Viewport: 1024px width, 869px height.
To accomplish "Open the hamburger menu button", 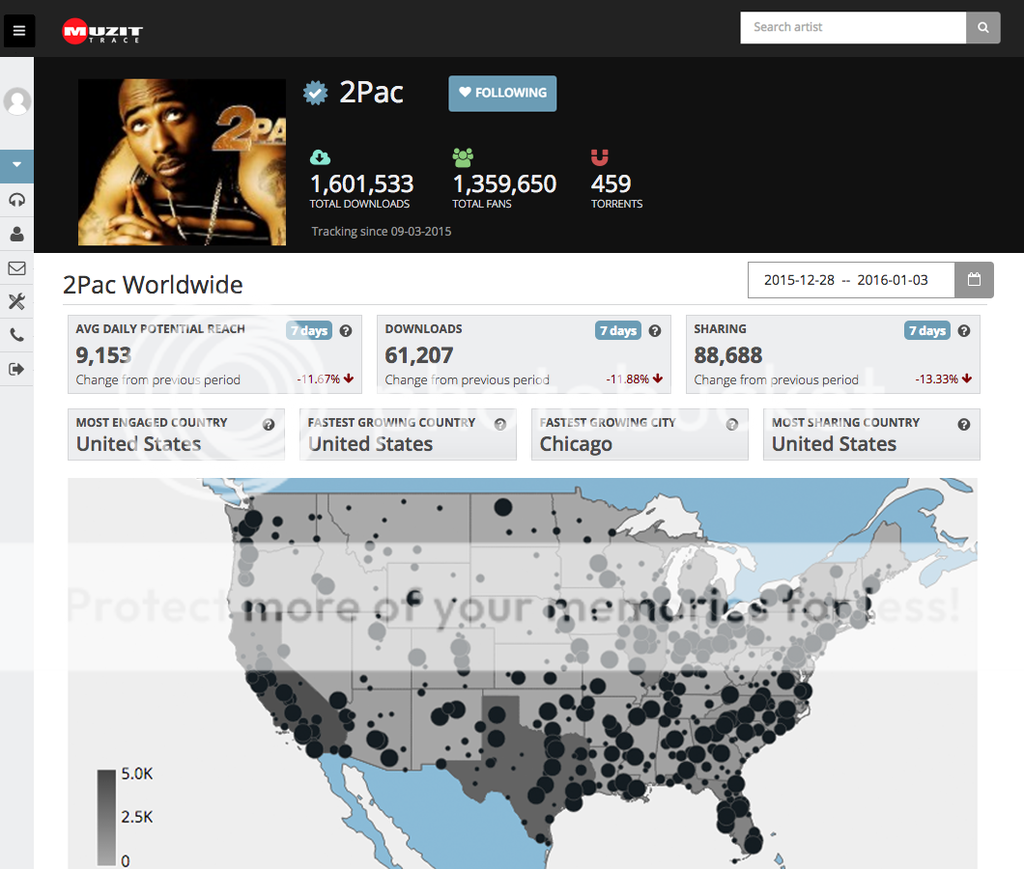I will click(x=19, y=31).
